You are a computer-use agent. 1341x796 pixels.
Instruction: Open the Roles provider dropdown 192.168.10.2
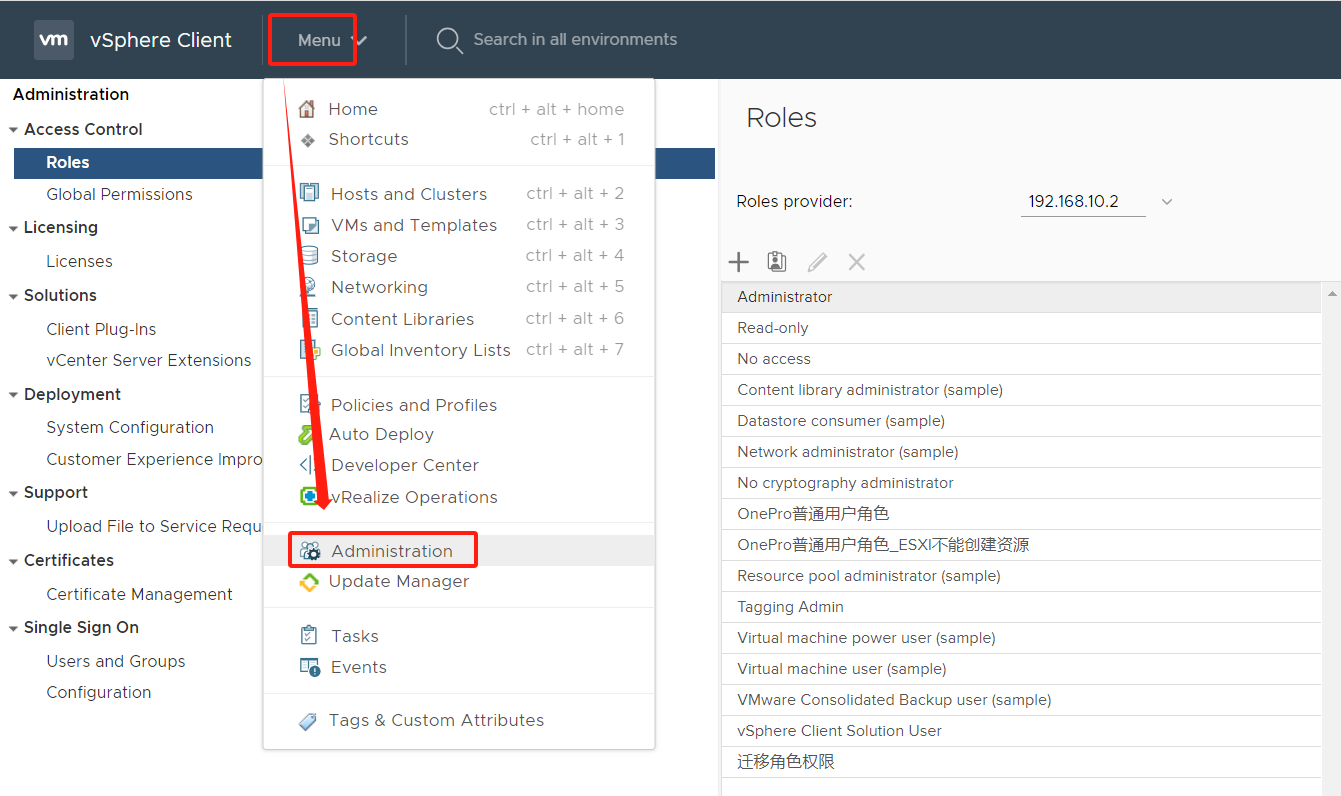1098,201
